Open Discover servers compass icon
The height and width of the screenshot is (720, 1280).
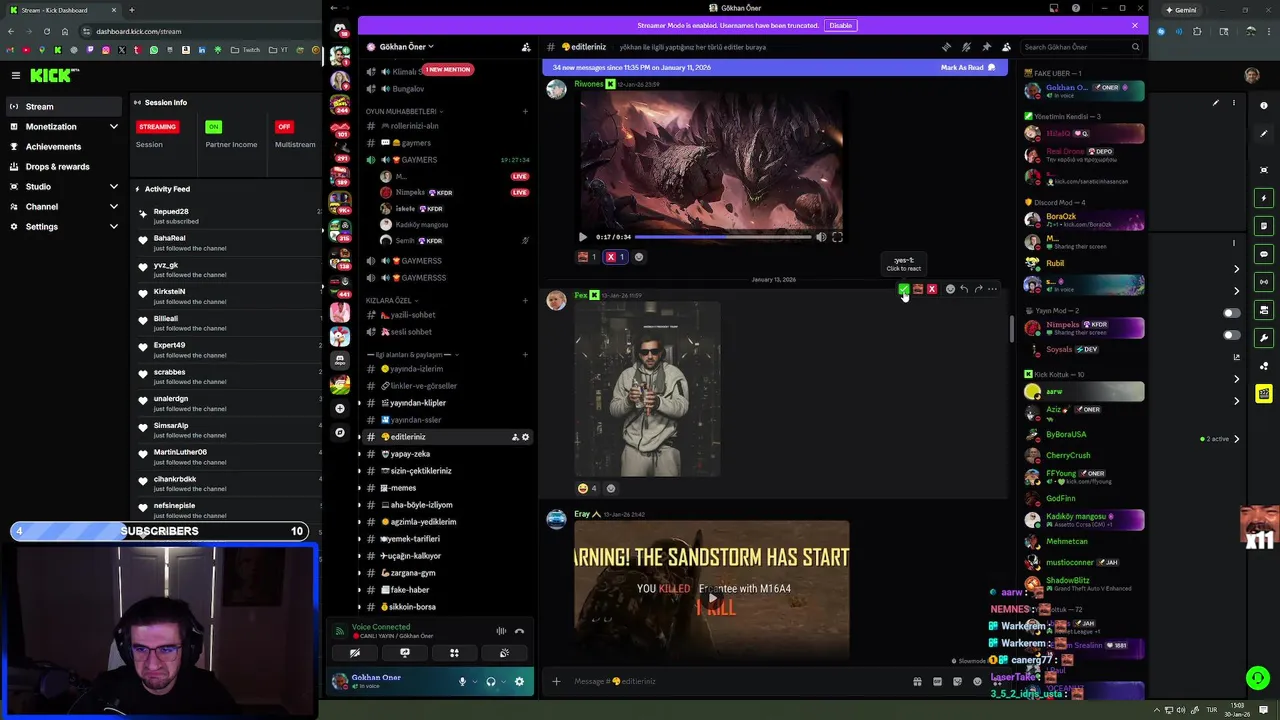click(x=340, y=433)
